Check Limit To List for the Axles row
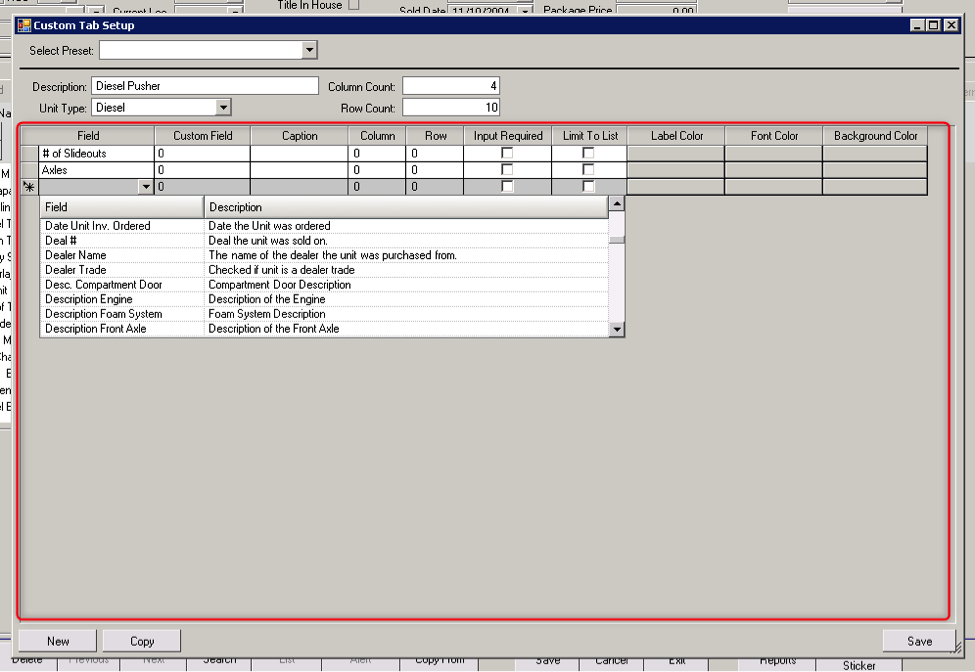 [x=587, y=169]
